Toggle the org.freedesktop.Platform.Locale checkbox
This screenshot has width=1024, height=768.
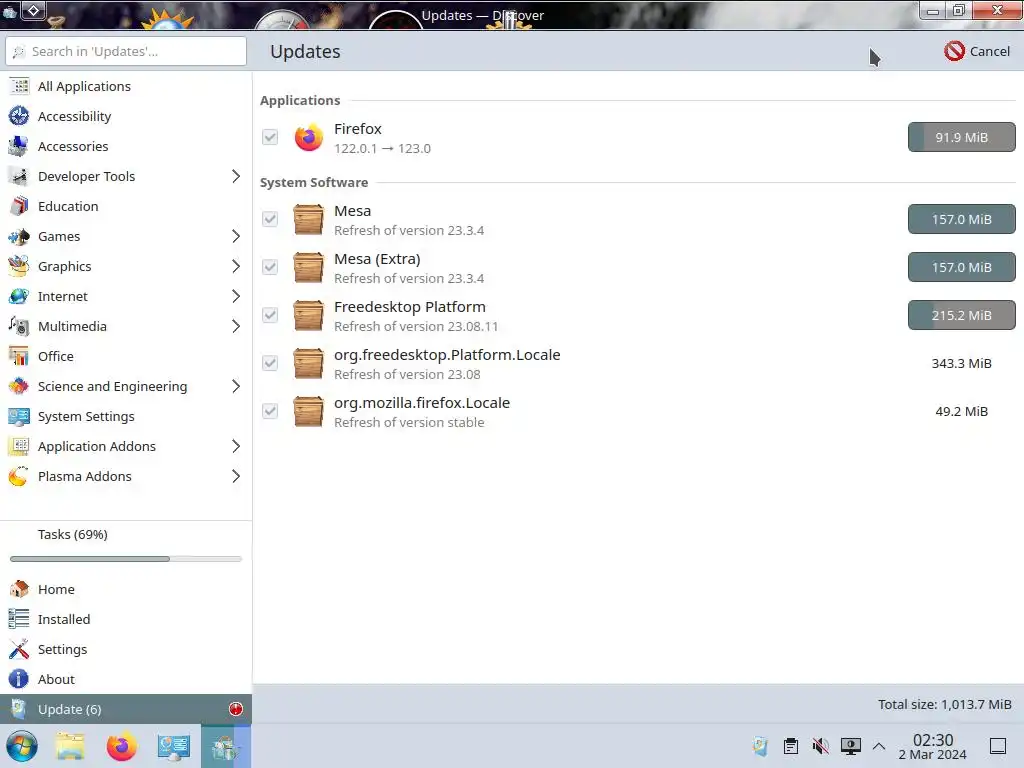[x=270, y=363]
